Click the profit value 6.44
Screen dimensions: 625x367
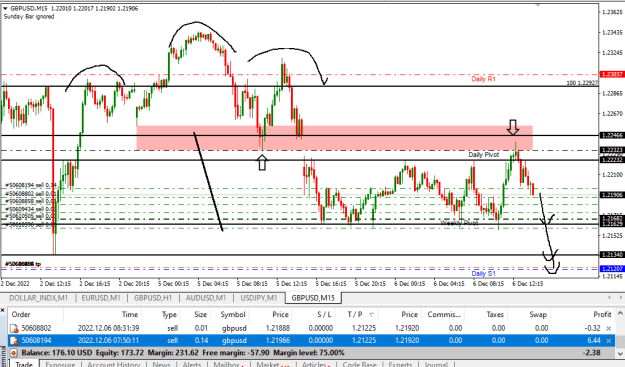coord(594,341)
